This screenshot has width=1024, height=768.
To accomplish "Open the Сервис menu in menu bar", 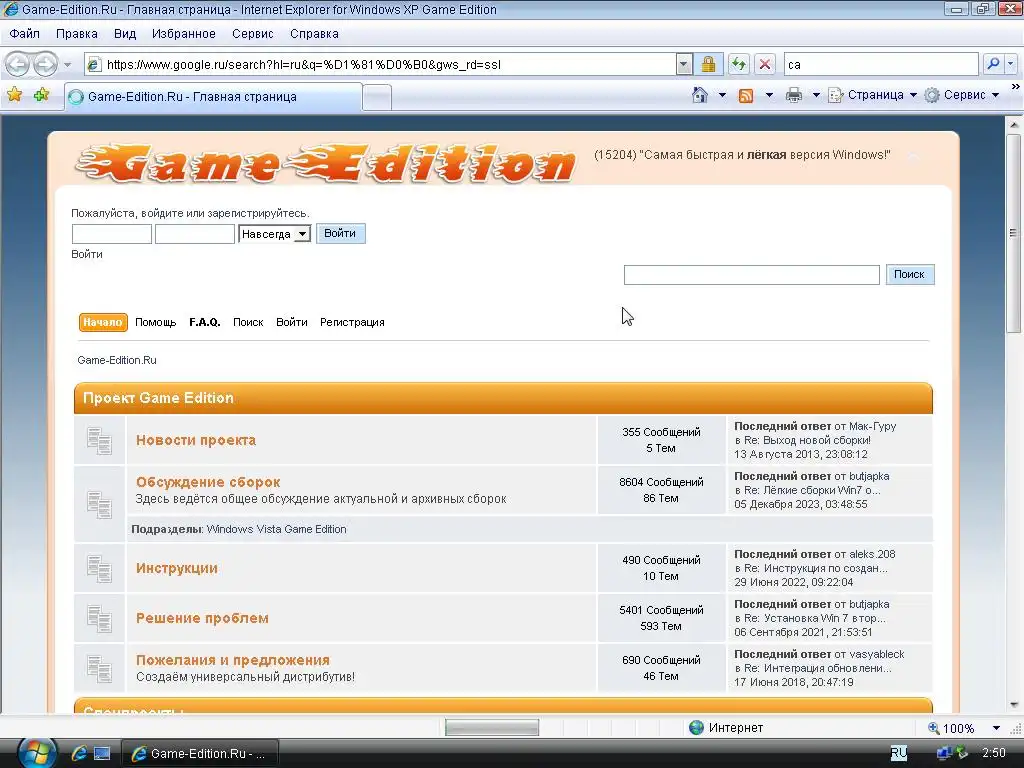I will click(x=253, y=34).
